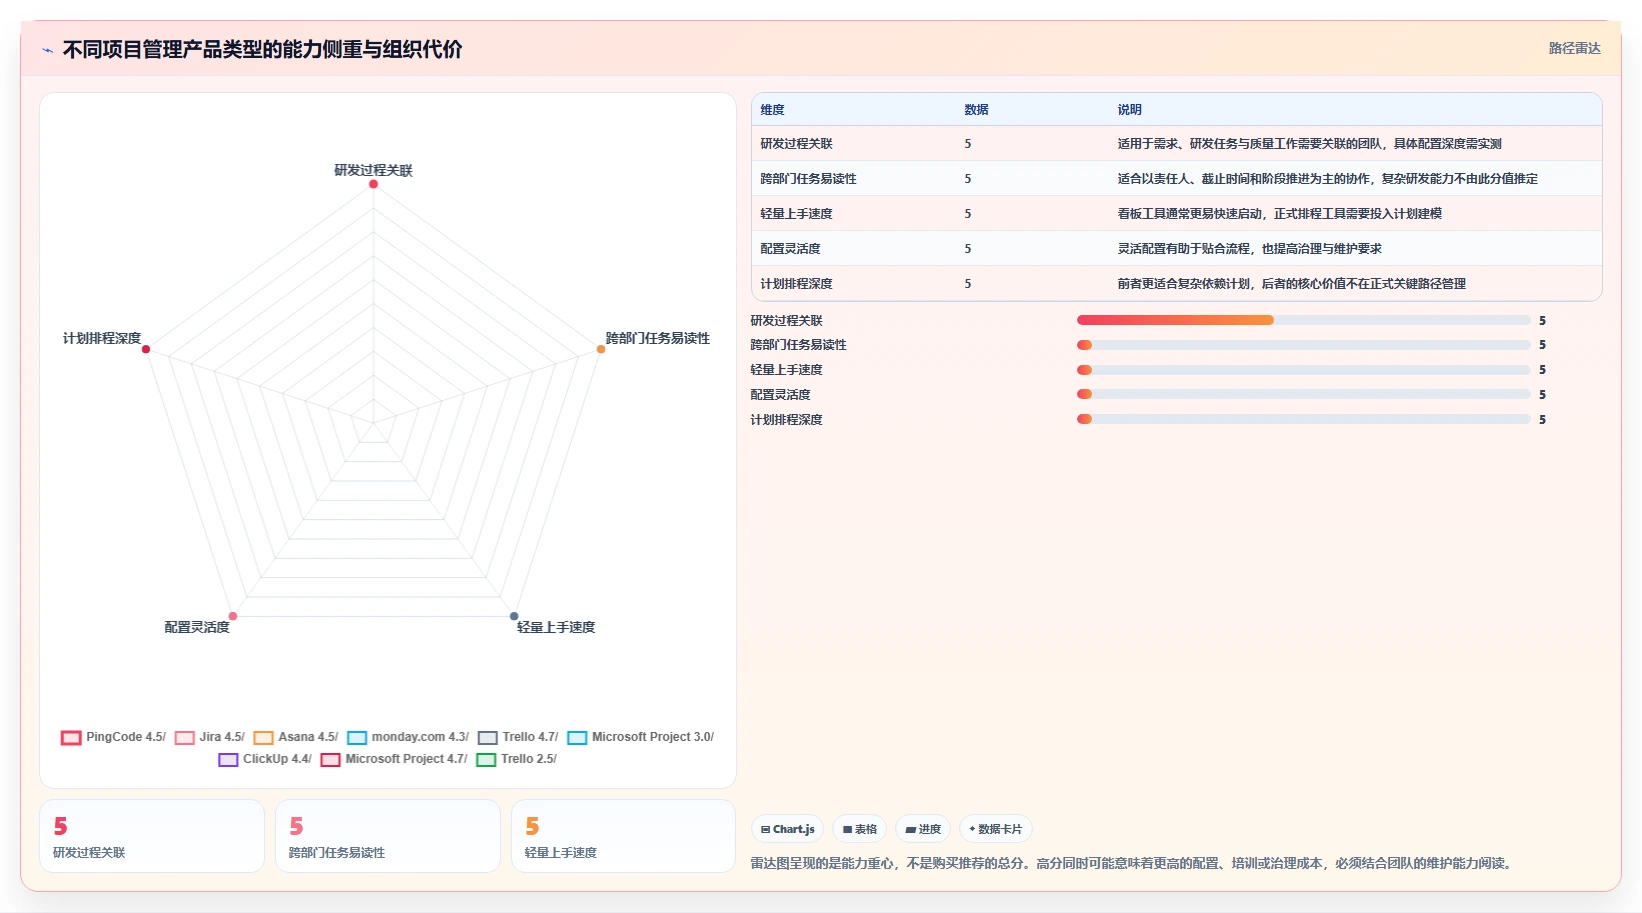Click the 数据 table column header
Screen dimensions: 1642x913
tap(976, 110)
